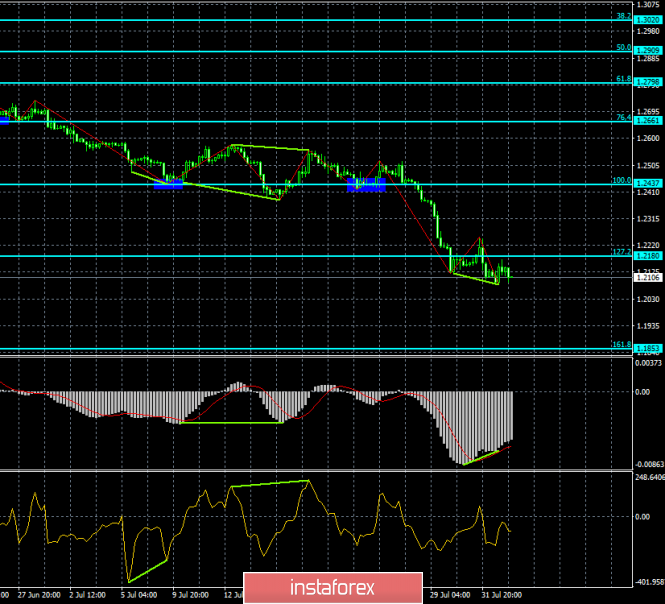Select the 1.1935 price axis value

coord(648,326)
